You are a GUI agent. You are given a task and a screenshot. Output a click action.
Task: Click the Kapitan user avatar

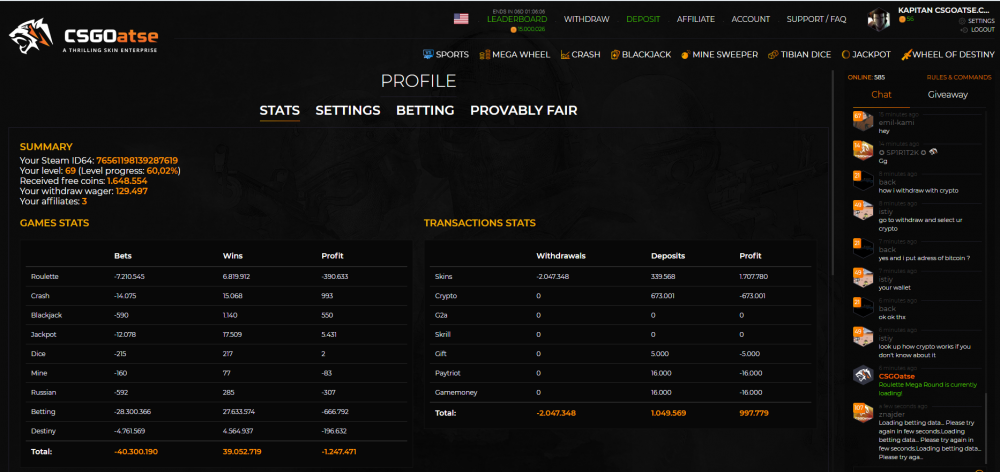[x=879, y=19]
